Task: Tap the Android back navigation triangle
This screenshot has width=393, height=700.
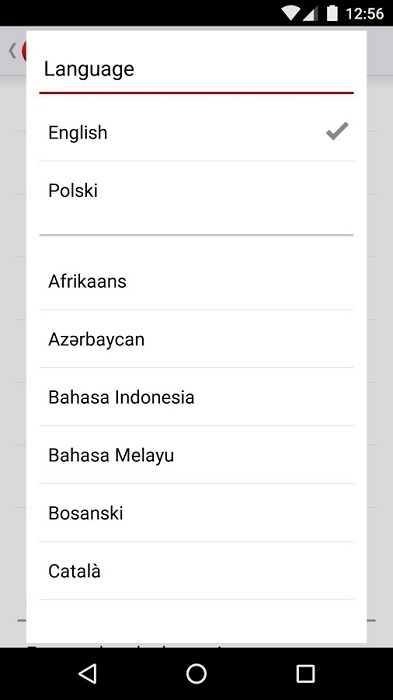Action: coord(88,673)
